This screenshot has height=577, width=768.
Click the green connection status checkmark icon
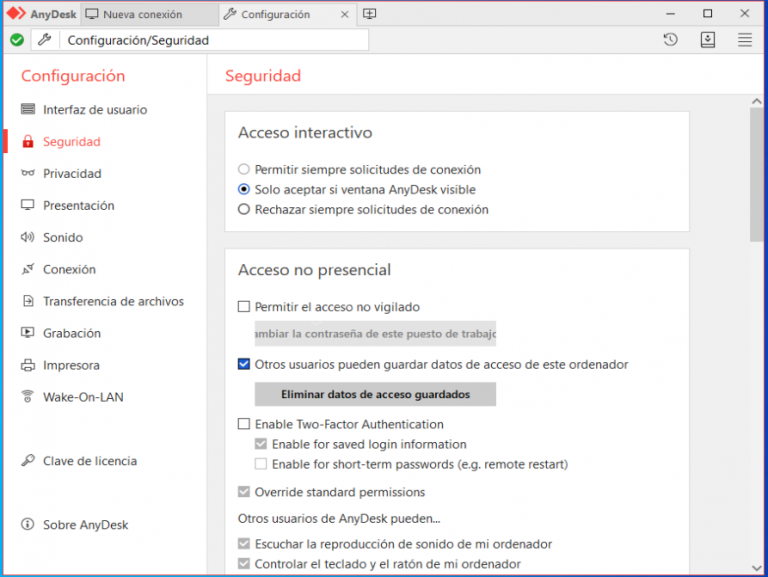(x=17, y=40)
